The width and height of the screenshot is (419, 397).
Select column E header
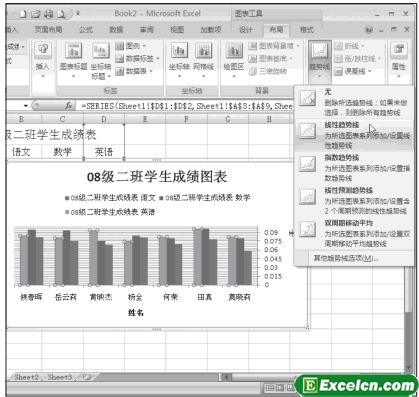[145, 119]
